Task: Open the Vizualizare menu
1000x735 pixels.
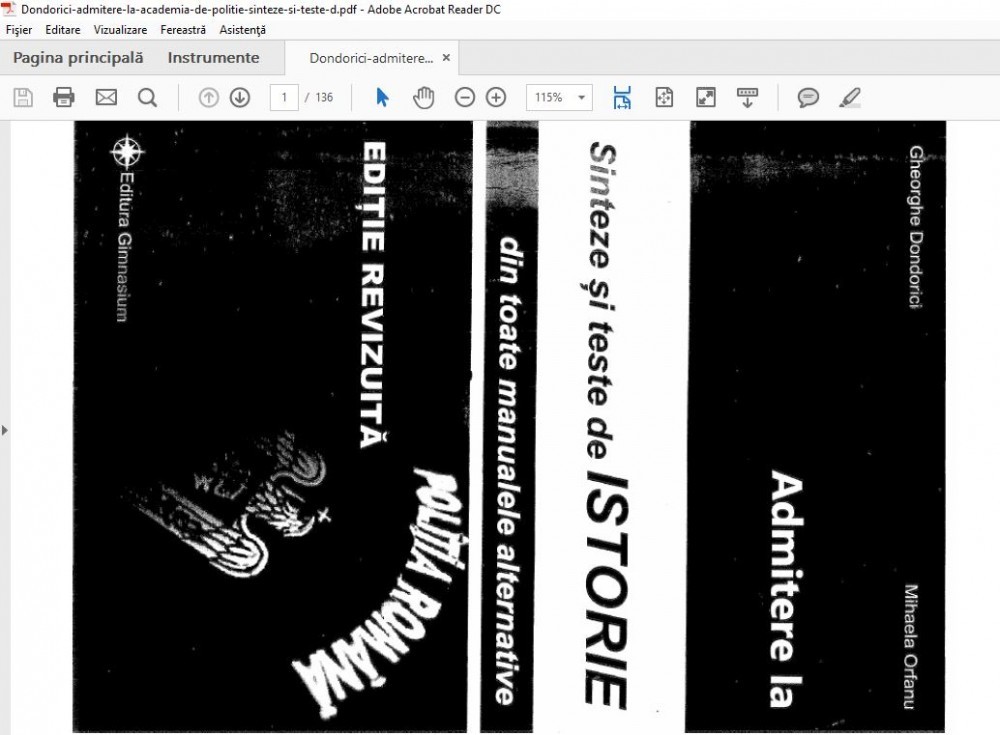Action: point(120,30)
